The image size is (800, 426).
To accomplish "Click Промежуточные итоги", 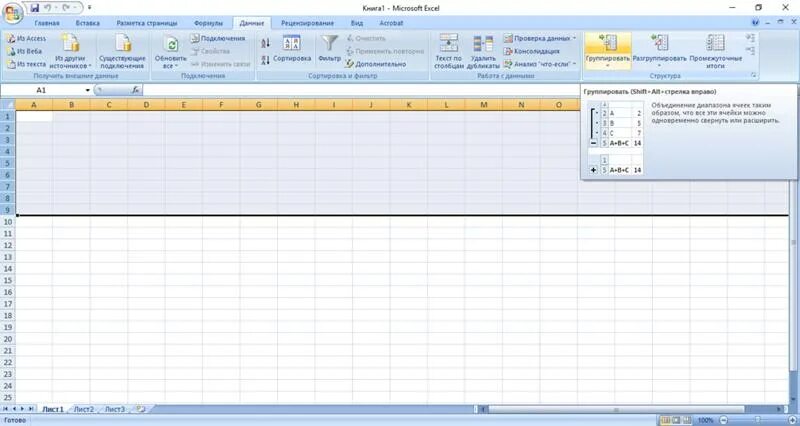I will (715, 52).
